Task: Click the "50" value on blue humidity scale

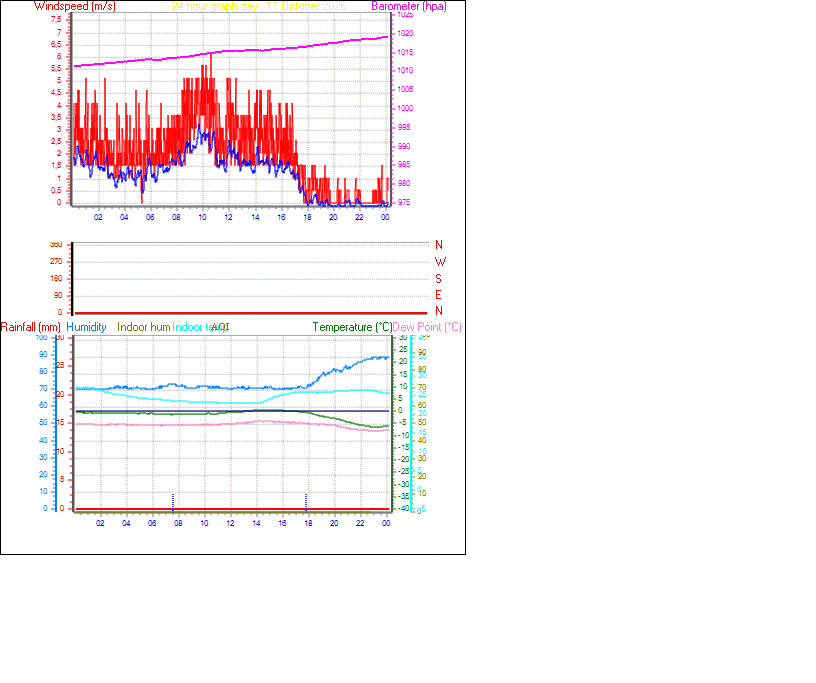Action: (x=43, y=422)
